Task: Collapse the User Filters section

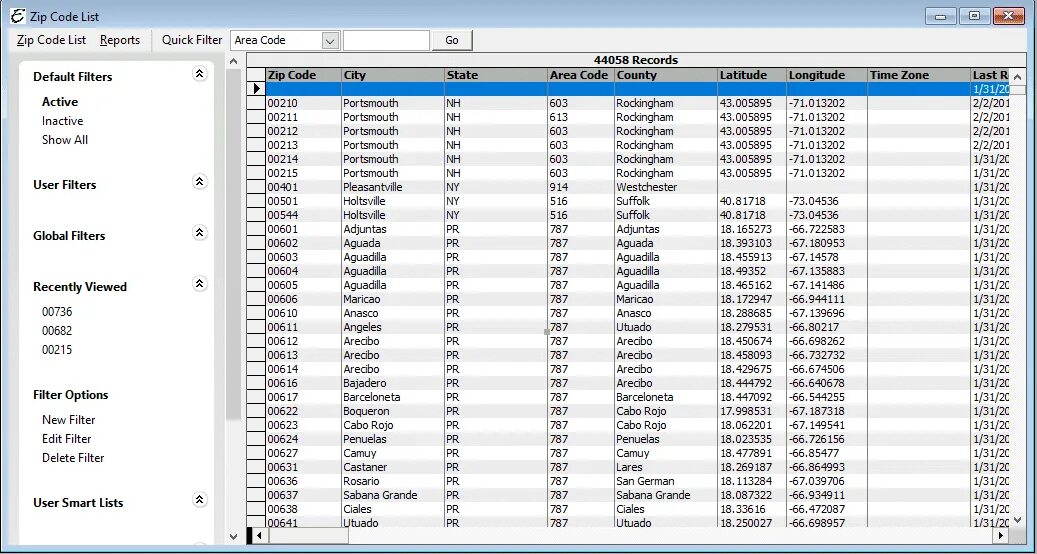Action: (x=200, y=182)
